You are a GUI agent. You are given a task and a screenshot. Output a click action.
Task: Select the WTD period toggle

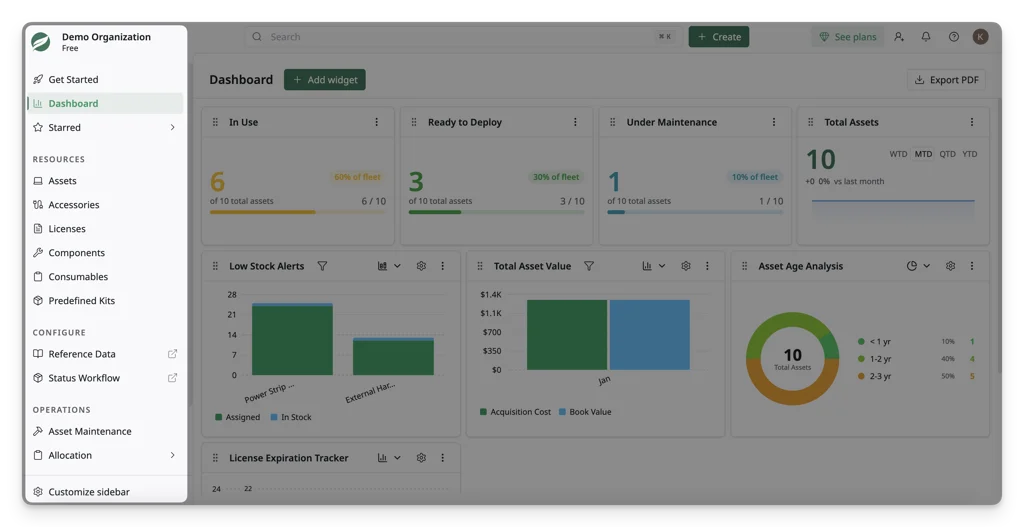[x=898, y=154]
